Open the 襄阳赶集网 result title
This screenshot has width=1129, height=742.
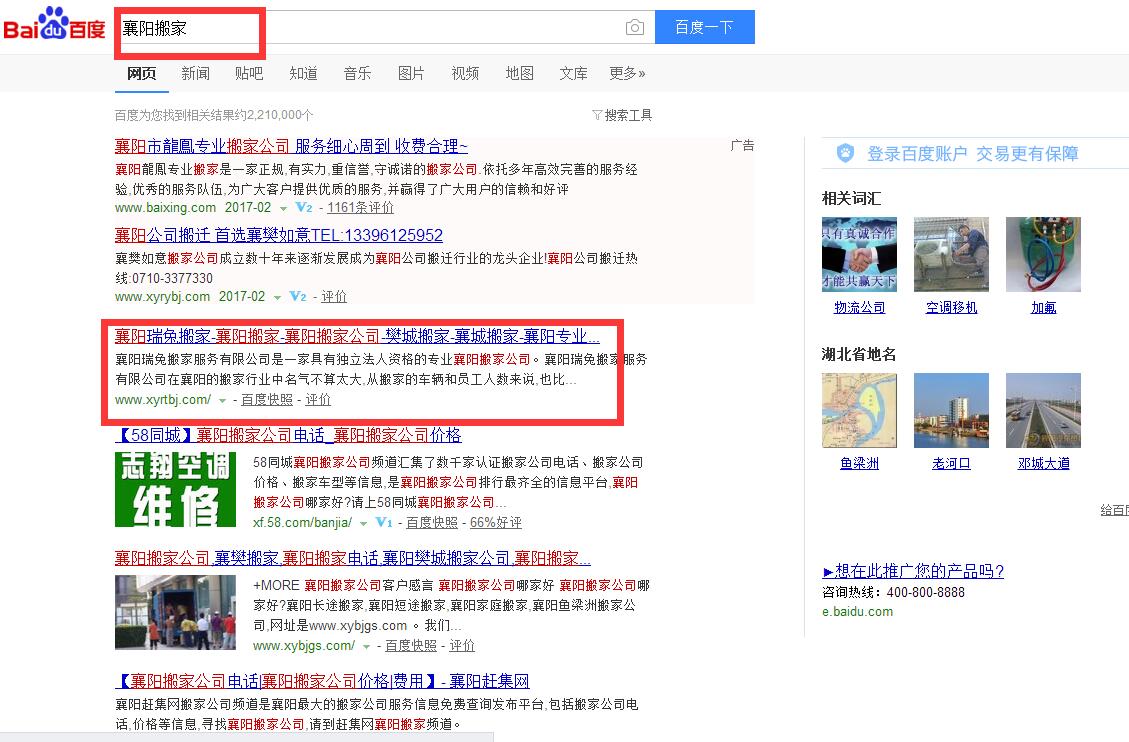click(x=322, y=681)
